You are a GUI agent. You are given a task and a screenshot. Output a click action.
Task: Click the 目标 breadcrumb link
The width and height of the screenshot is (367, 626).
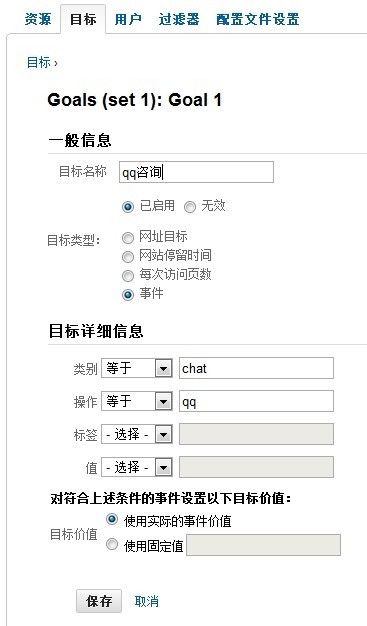click(39, 63)
